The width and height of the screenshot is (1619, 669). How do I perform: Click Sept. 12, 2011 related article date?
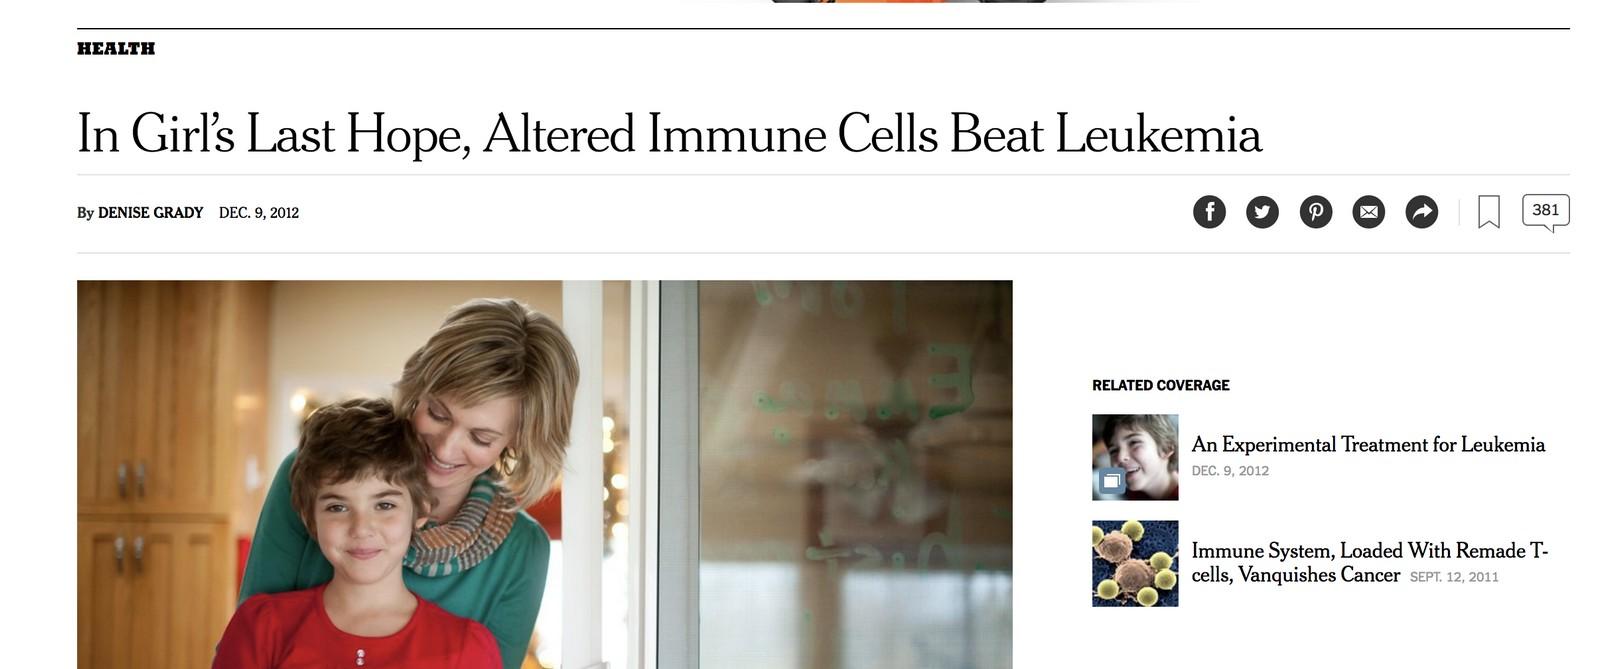1454,577
